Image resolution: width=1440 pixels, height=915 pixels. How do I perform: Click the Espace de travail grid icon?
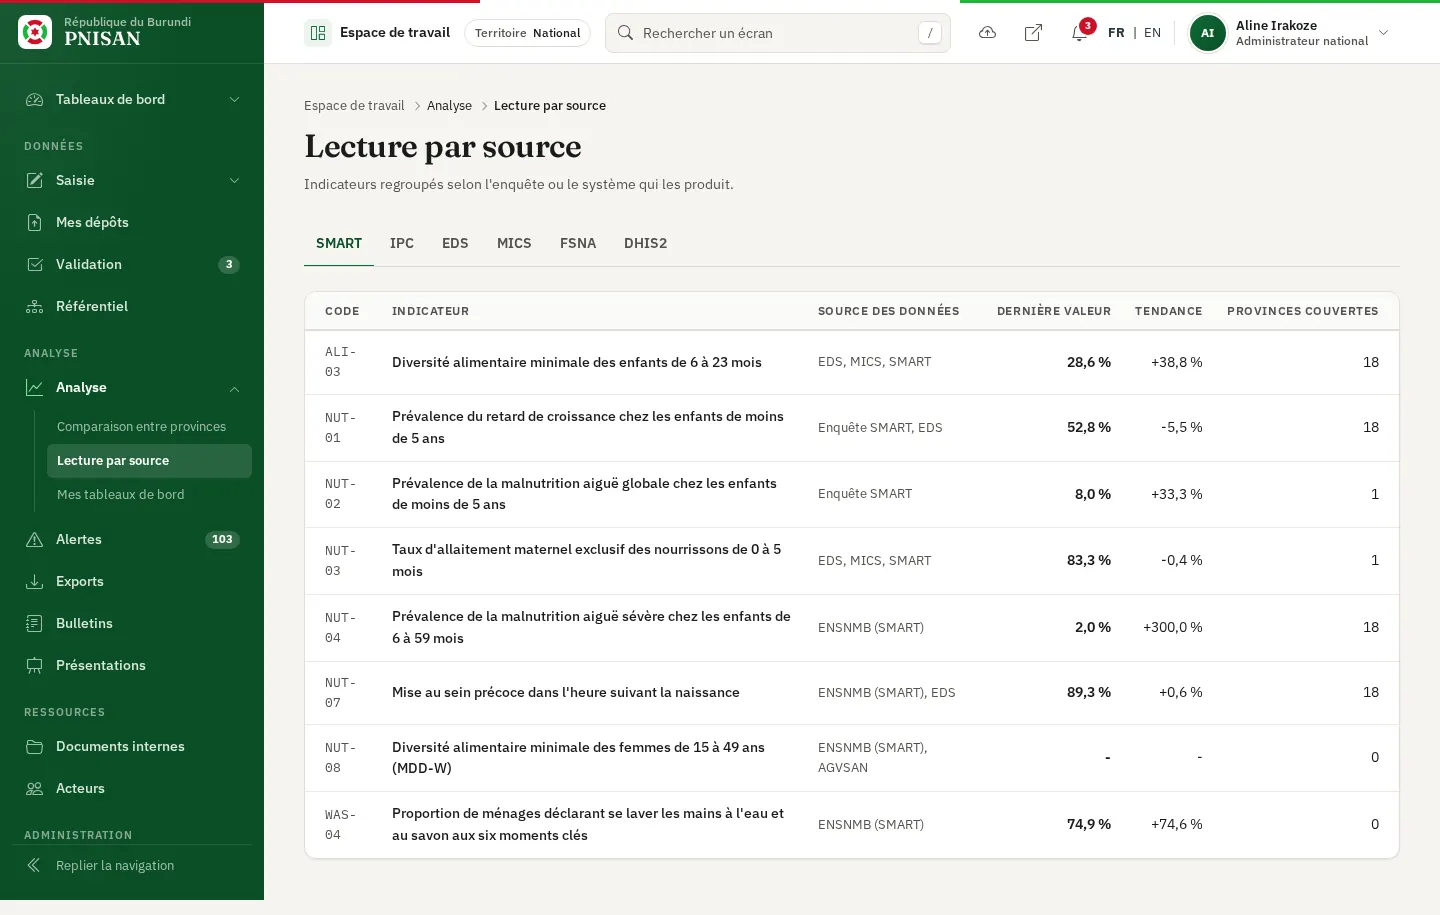pos(318,33)
